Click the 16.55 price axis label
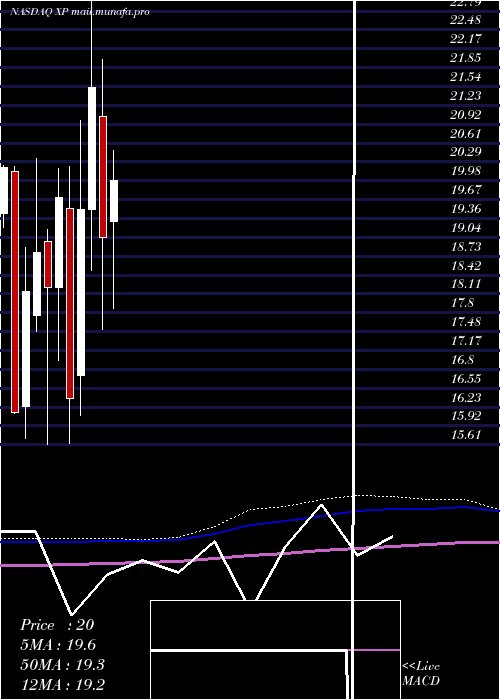This screenshot has width=500, height=700. pyautogui.click(x=466, y=379)
